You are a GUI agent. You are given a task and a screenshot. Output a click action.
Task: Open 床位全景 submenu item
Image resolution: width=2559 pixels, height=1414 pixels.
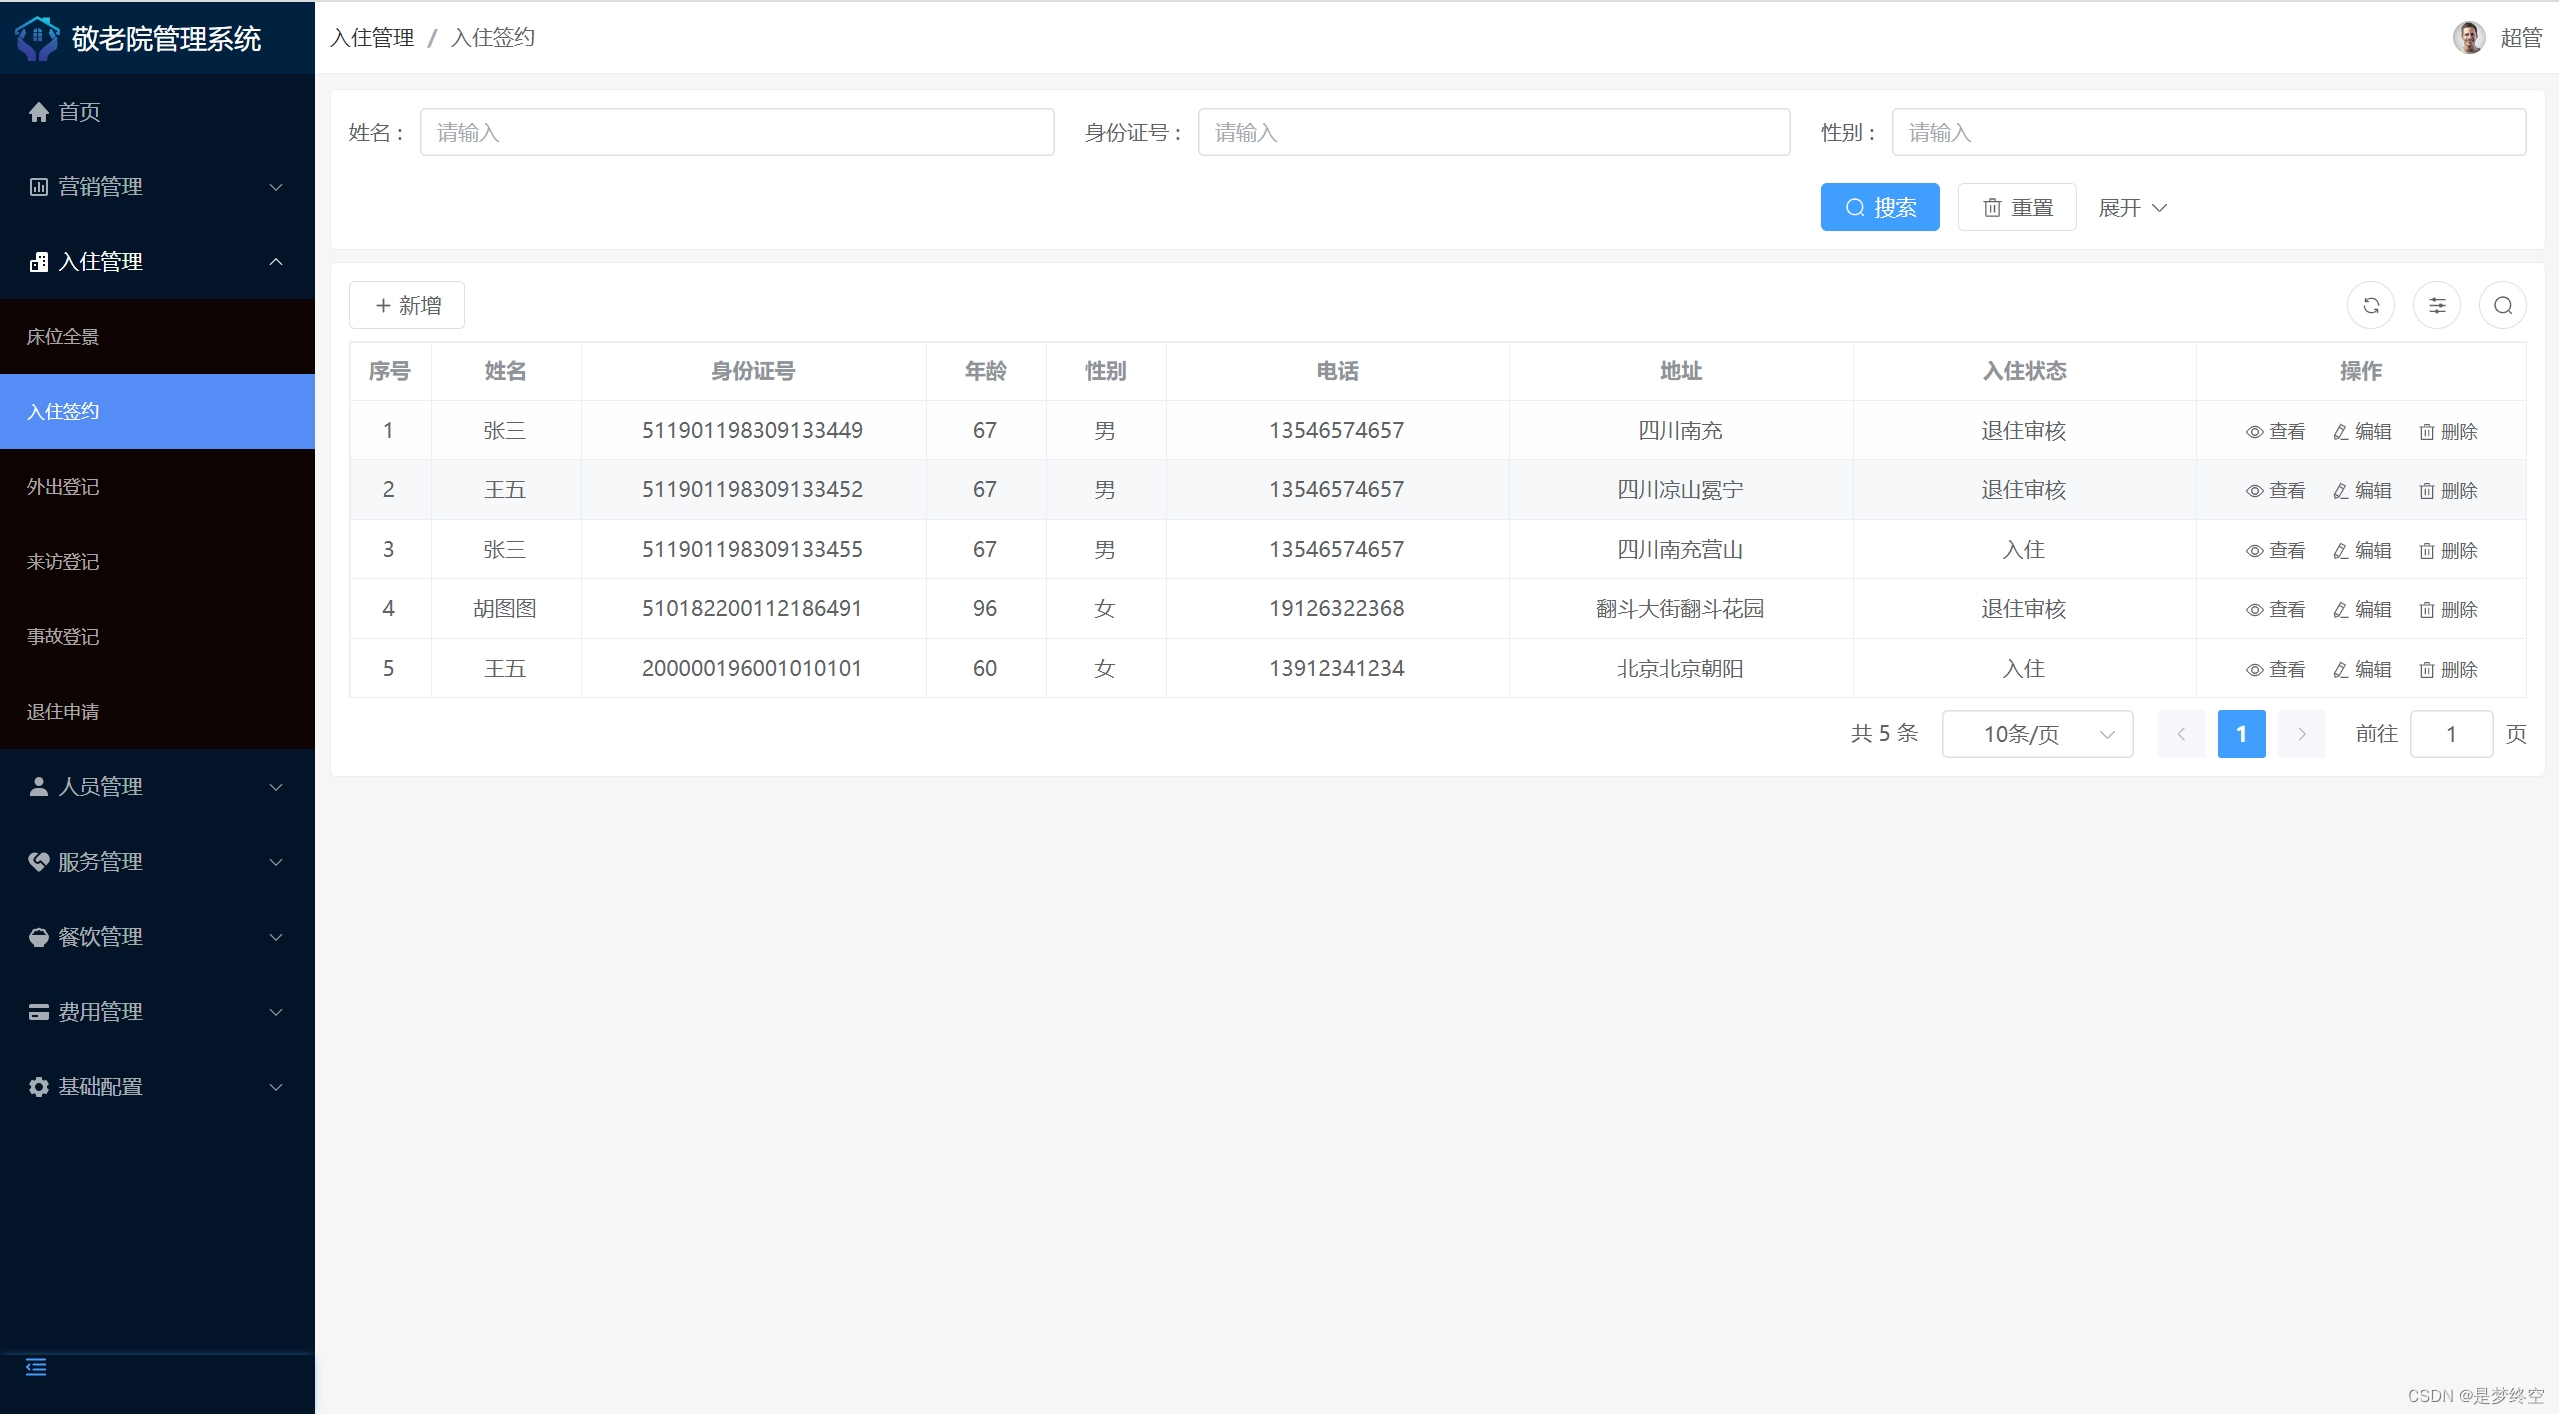(x=157, y=337)
